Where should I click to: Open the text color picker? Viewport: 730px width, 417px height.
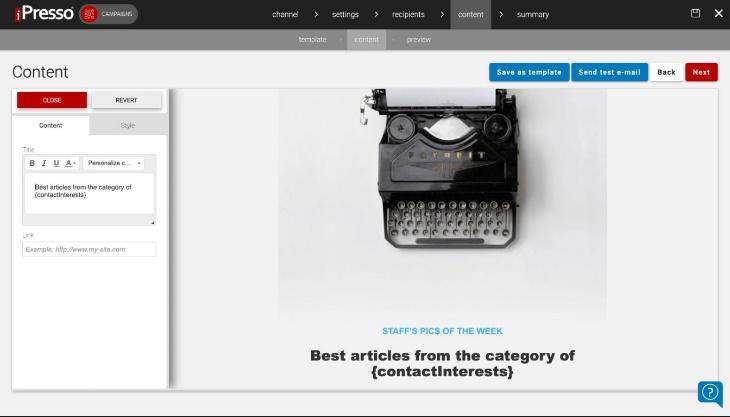tap(70, 163)
